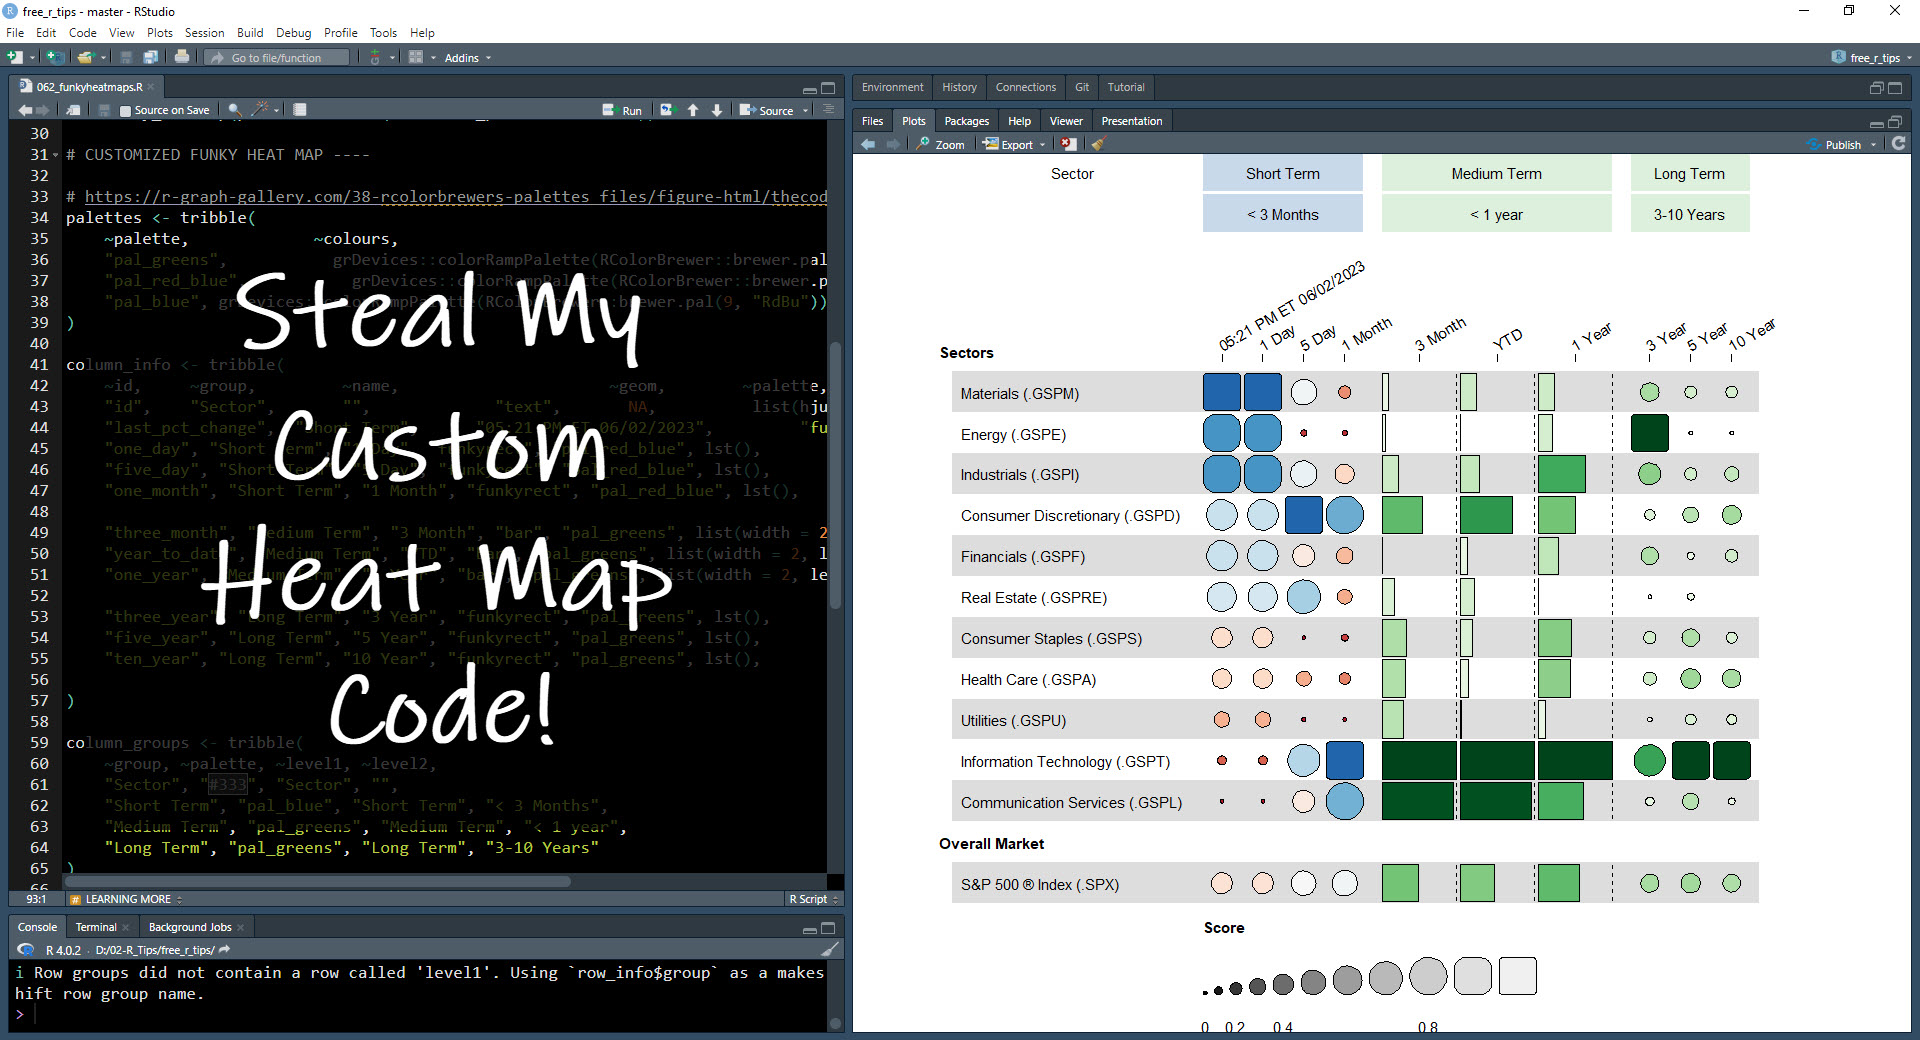Show document outline icon
Image resolution: width=1920 pixels, height=1040 pixels.
coord(828,110)
